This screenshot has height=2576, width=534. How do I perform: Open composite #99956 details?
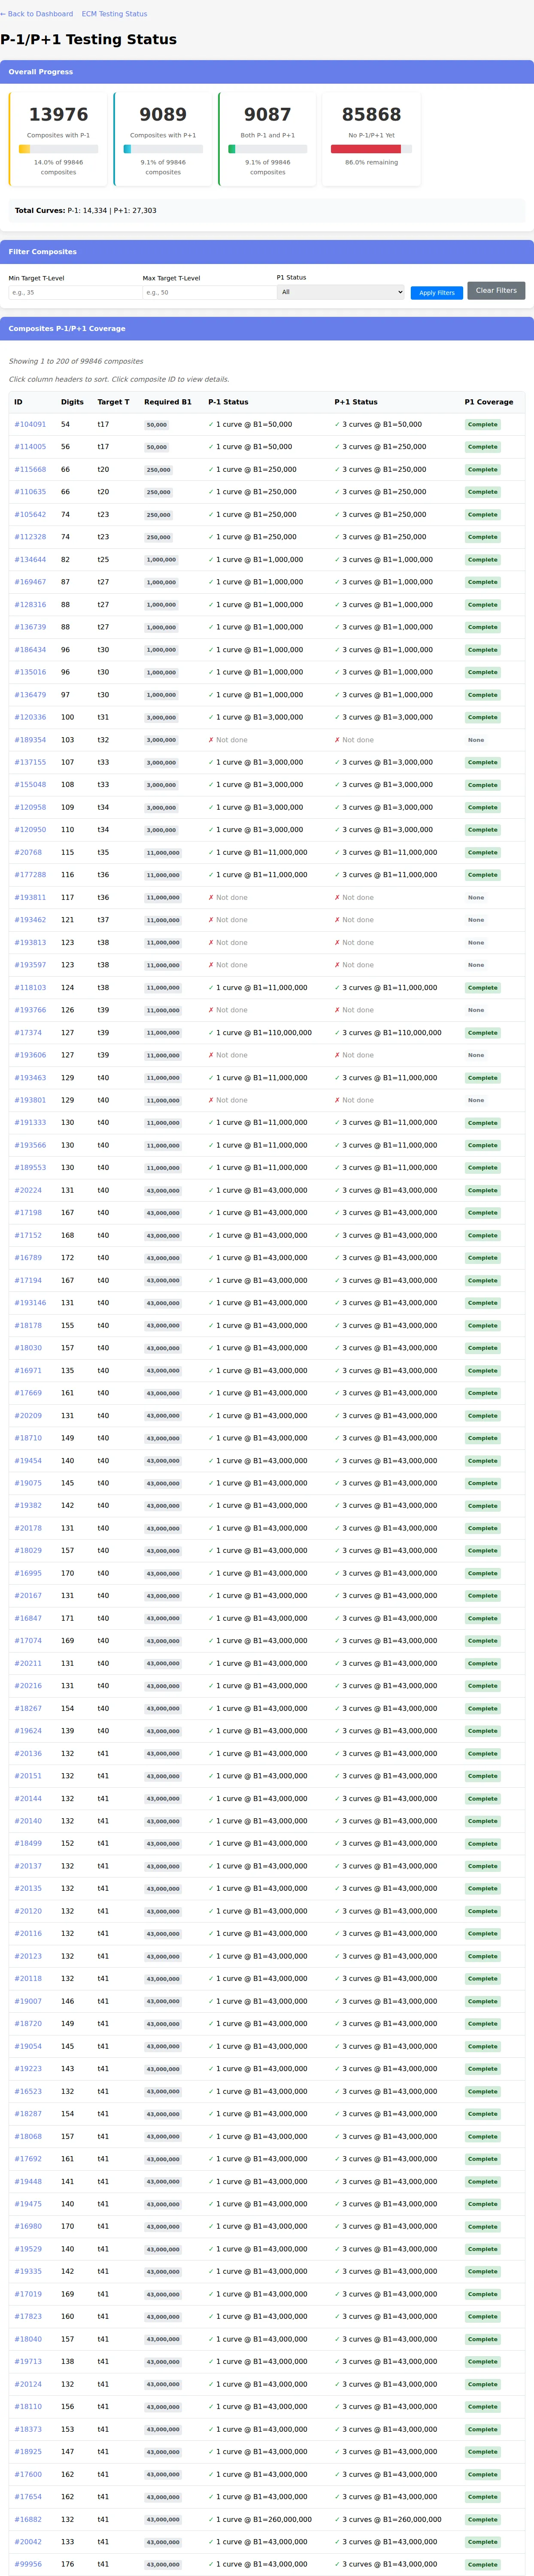(28, 2564)
